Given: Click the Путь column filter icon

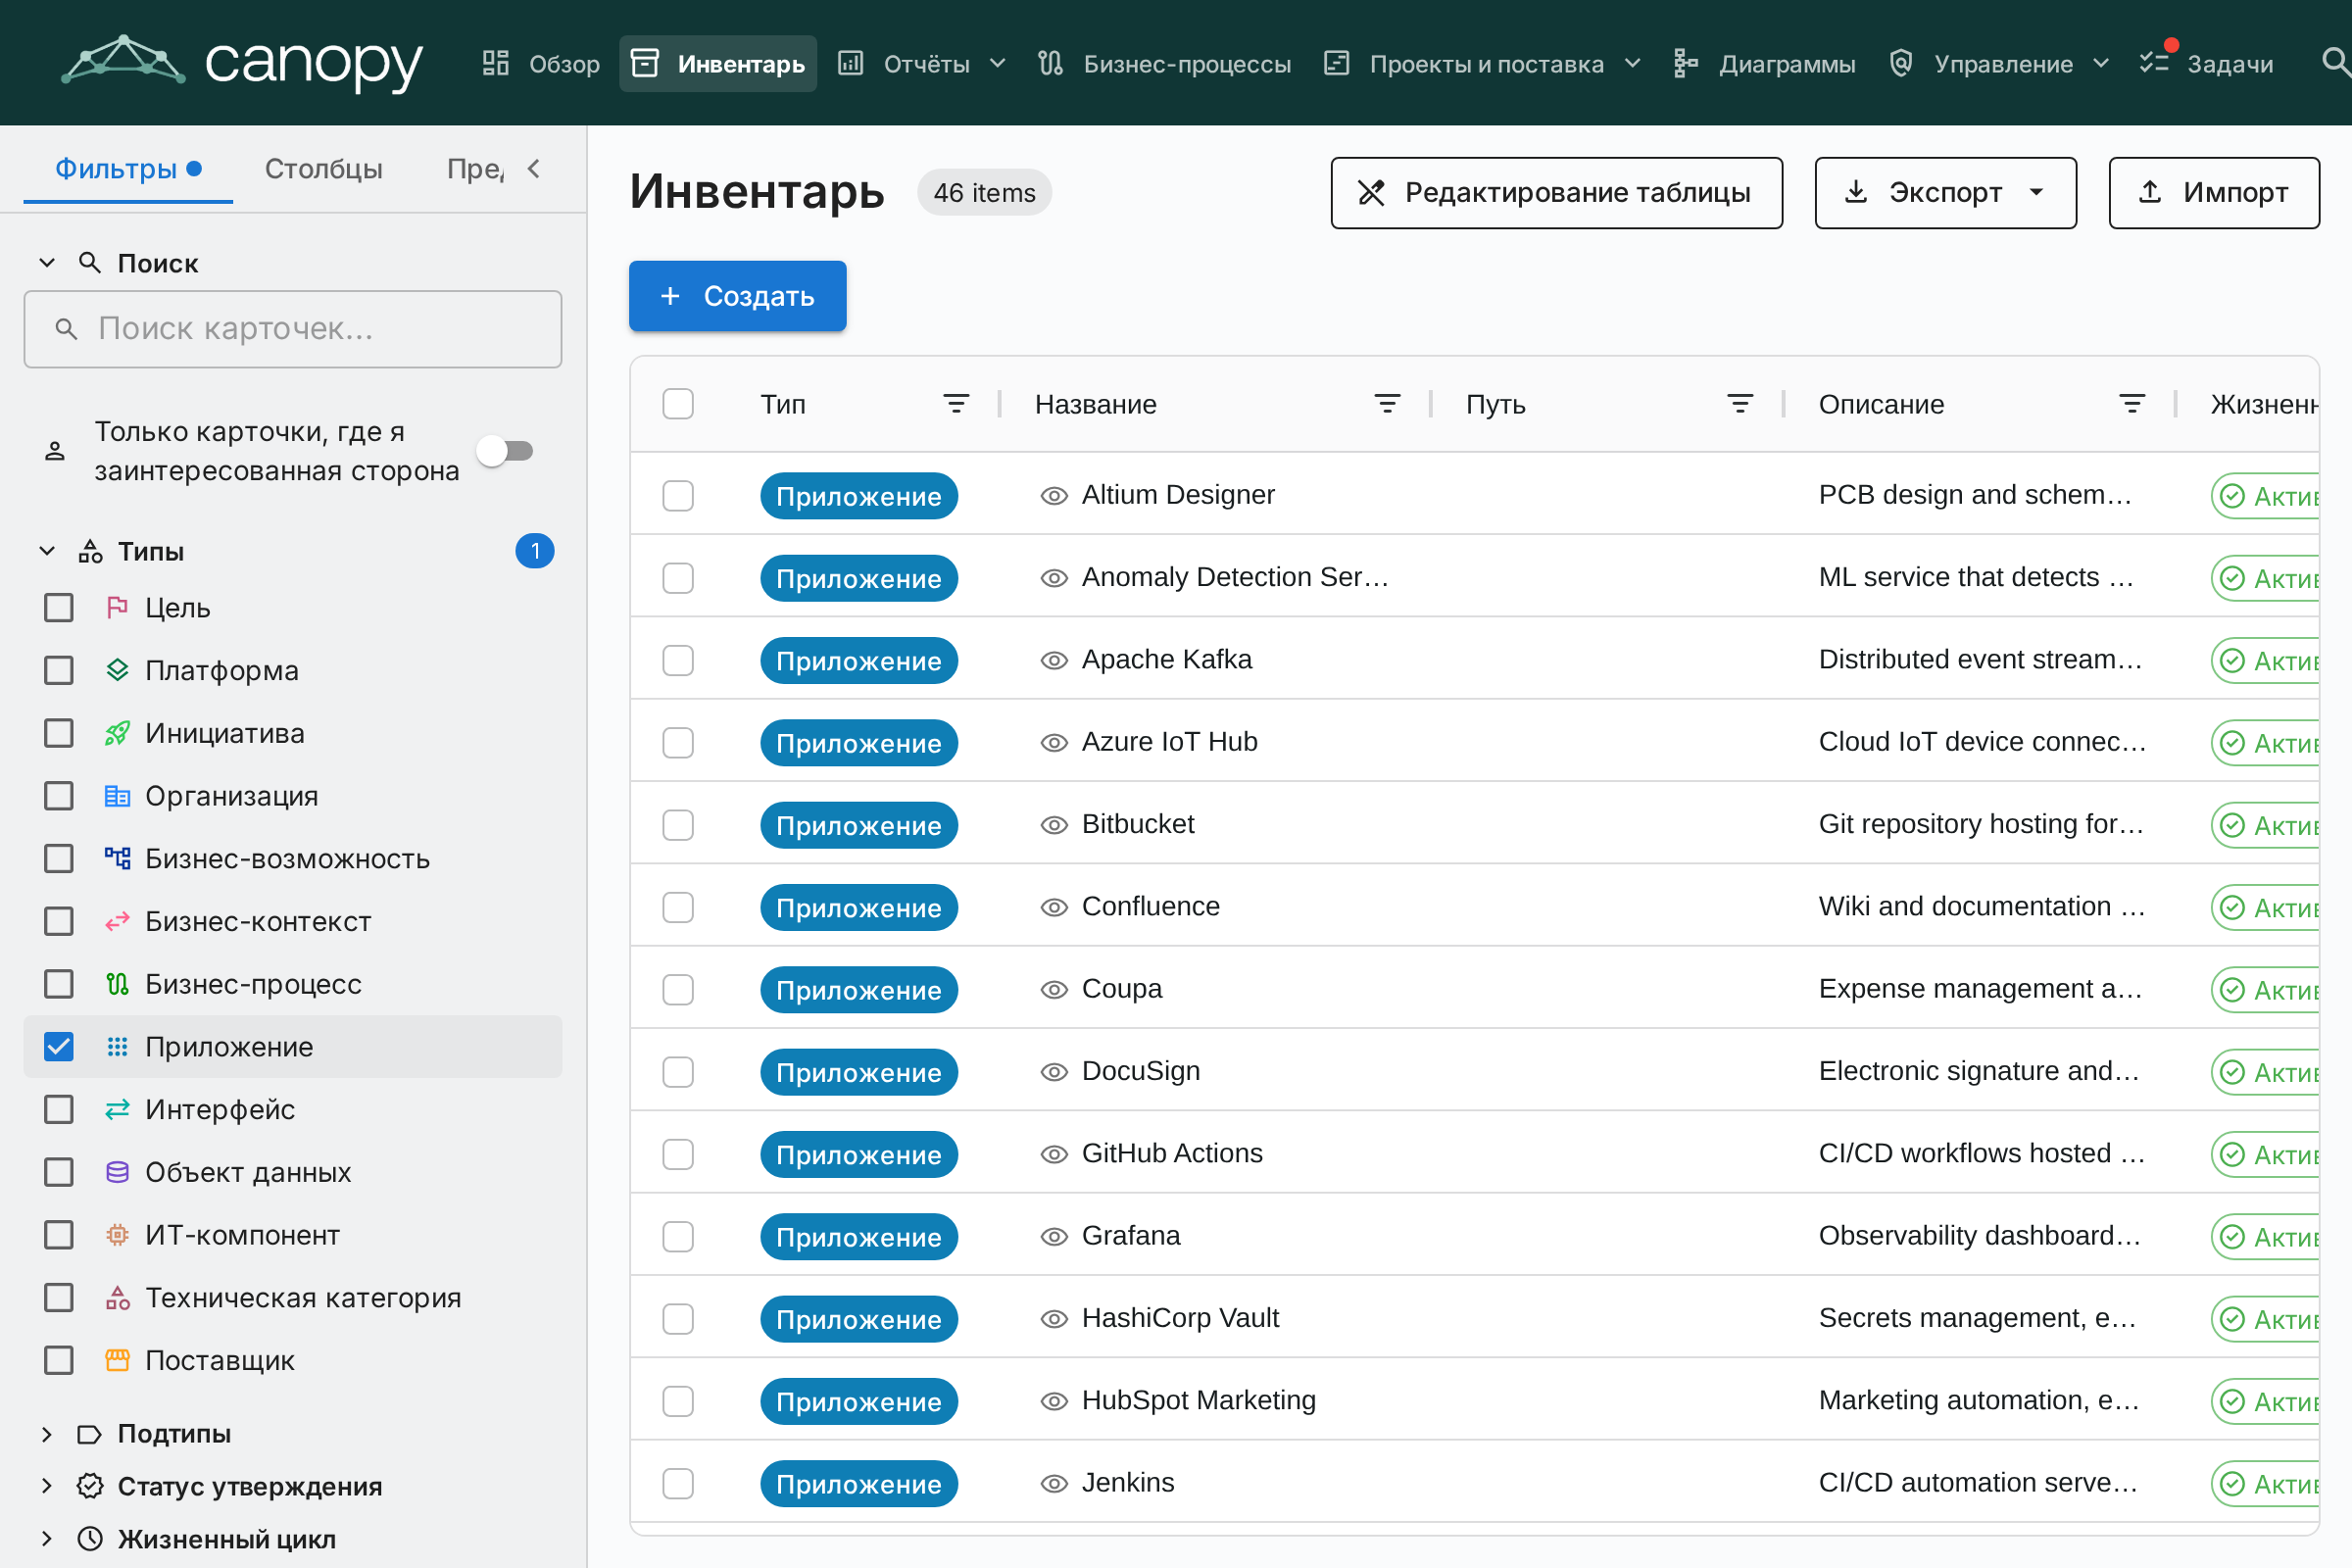Looking at the screenshot, I should pyautogui.click(x=1740, y=404).
